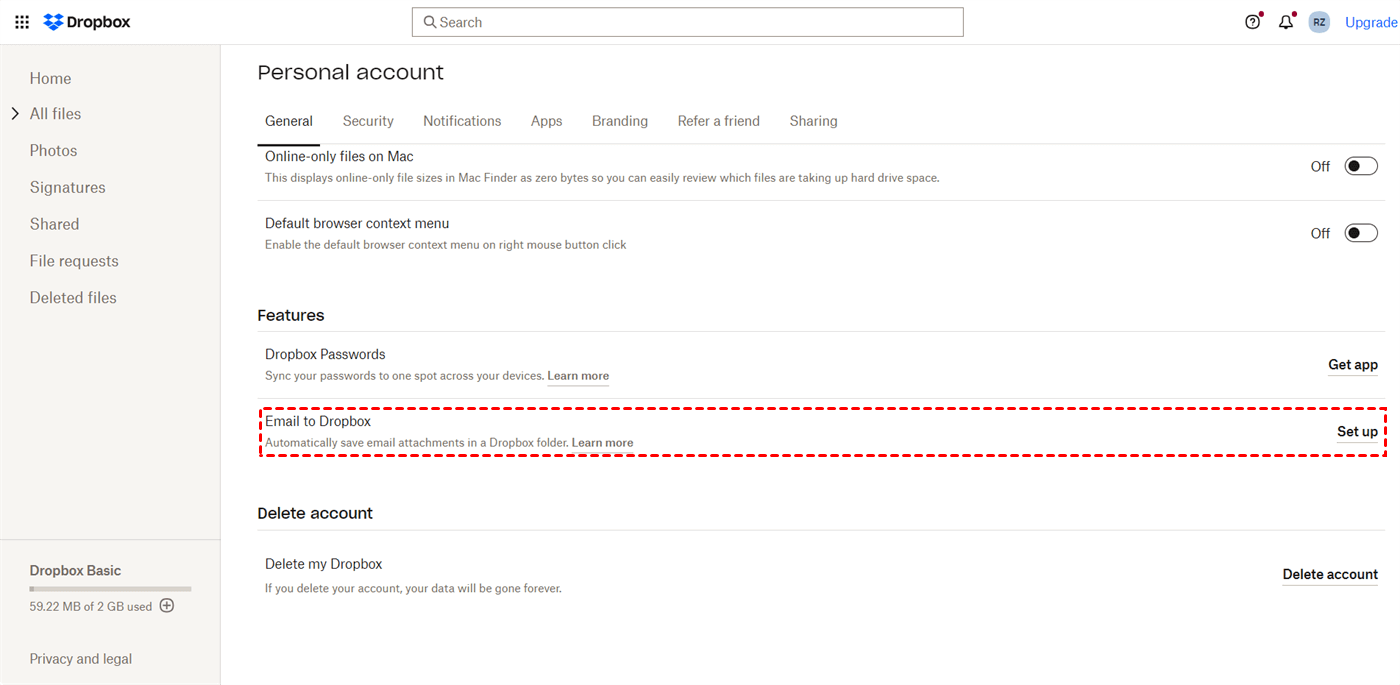Expand the All files tree chevron
The width and height of the screenshot is (1400, 685).
click(x=15, y=114)
